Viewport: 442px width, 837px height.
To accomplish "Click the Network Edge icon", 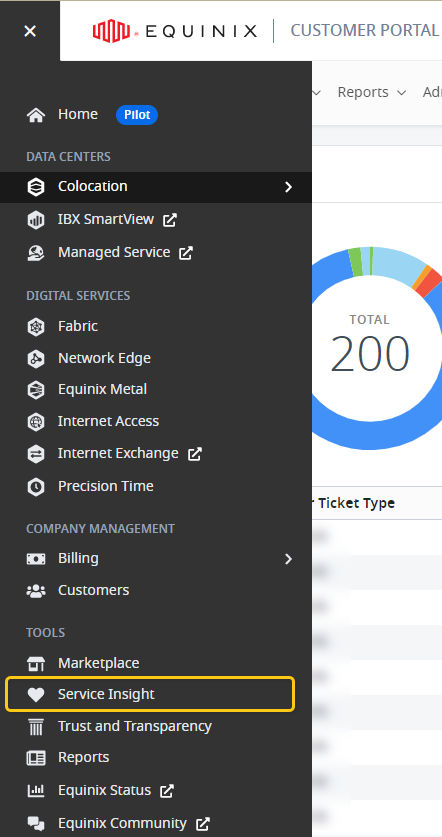I will 36,358.
